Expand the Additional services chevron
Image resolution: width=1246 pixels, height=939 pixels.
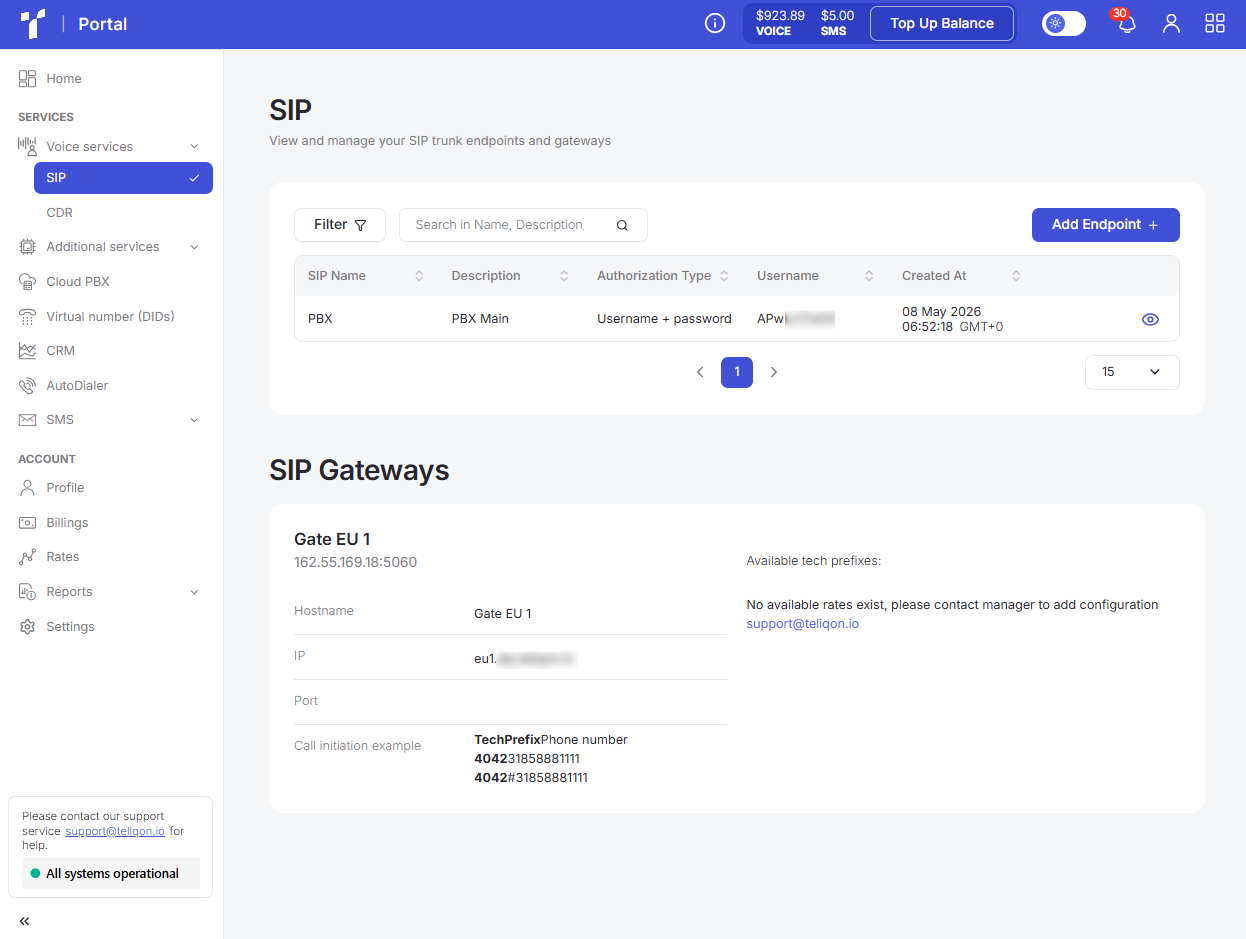pos(195,247)
